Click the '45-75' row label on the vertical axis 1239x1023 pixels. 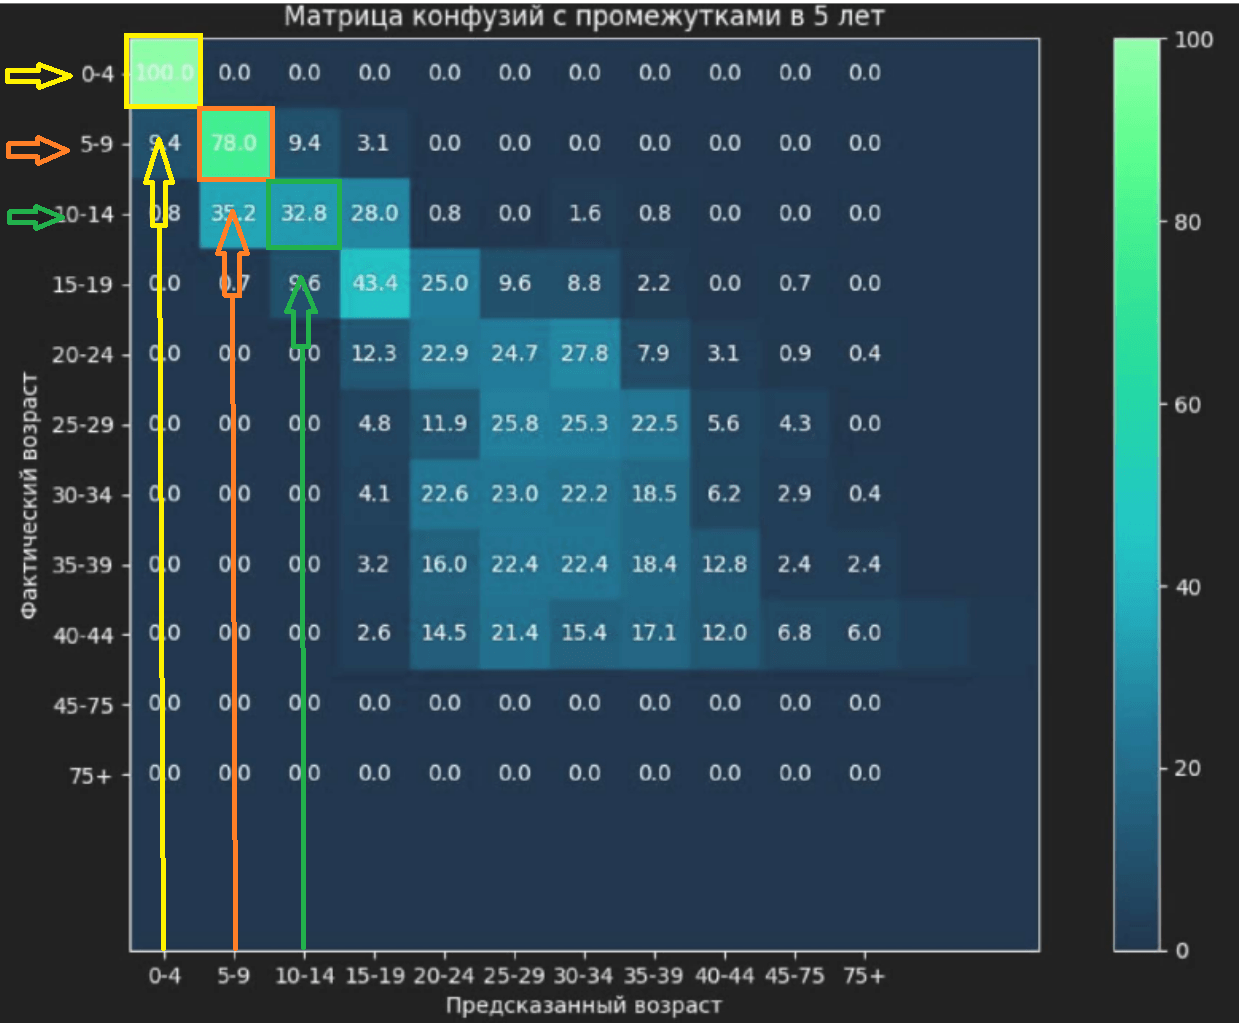83,705
